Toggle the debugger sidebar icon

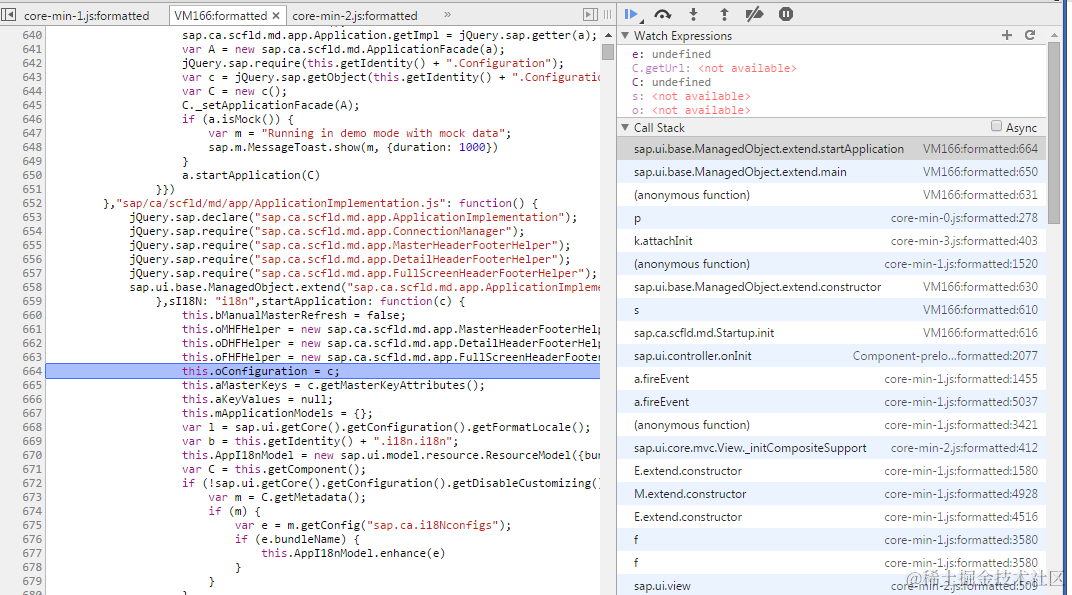tap(590, 14)
